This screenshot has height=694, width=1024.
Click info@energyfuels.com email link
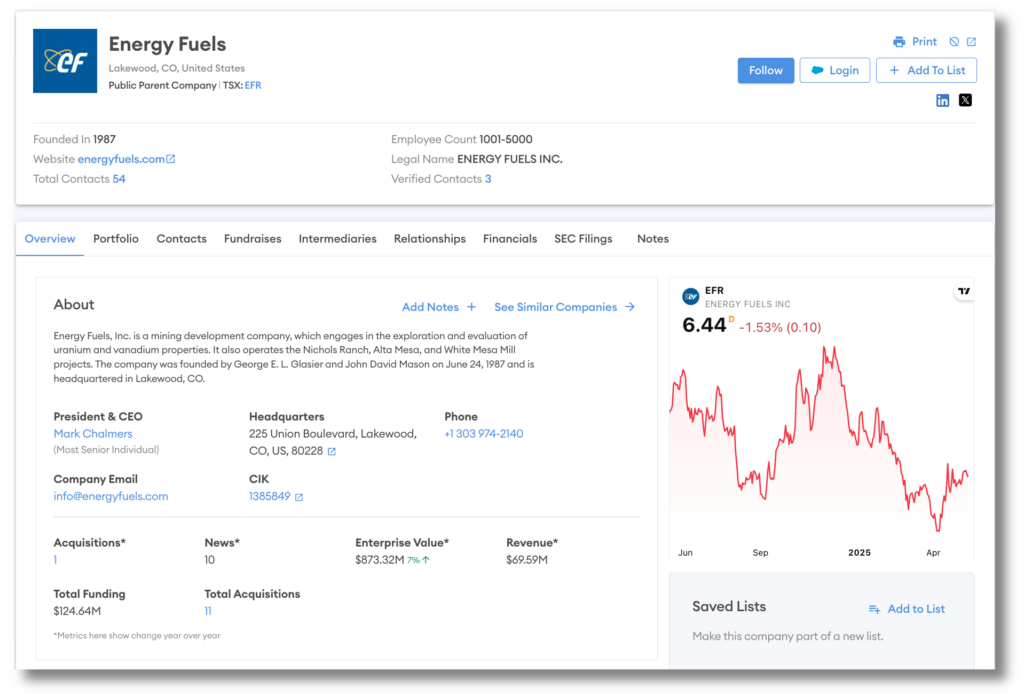[x=111, y=496]
